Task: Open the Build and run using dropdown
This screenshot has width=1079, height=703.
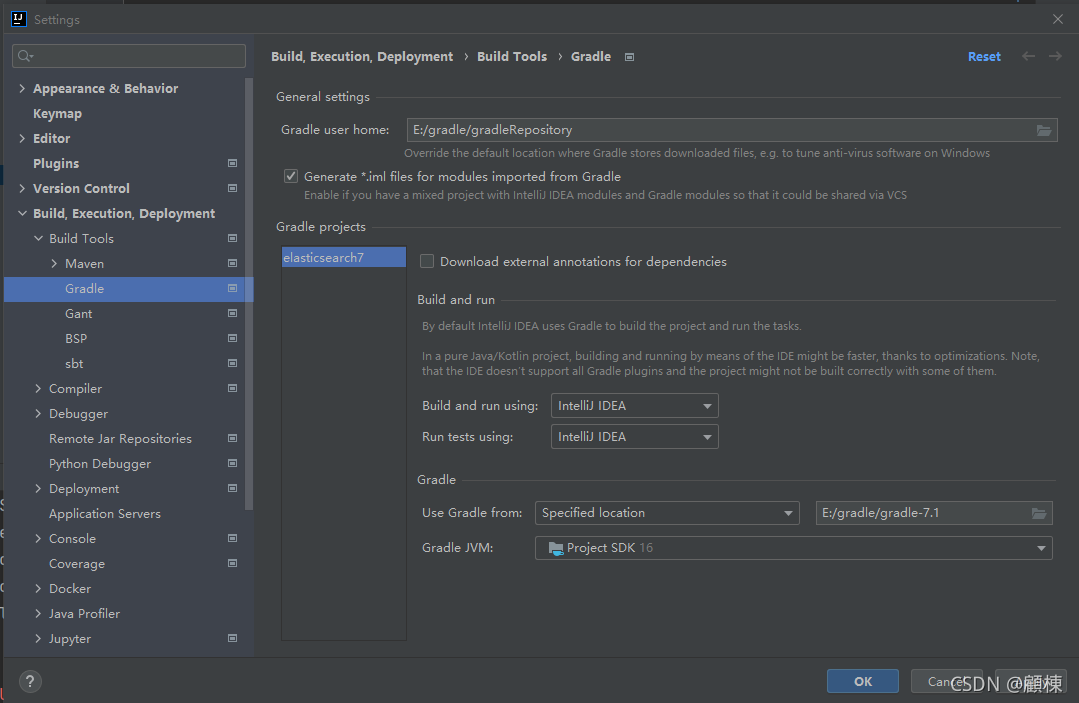Action: click(634, 406)
